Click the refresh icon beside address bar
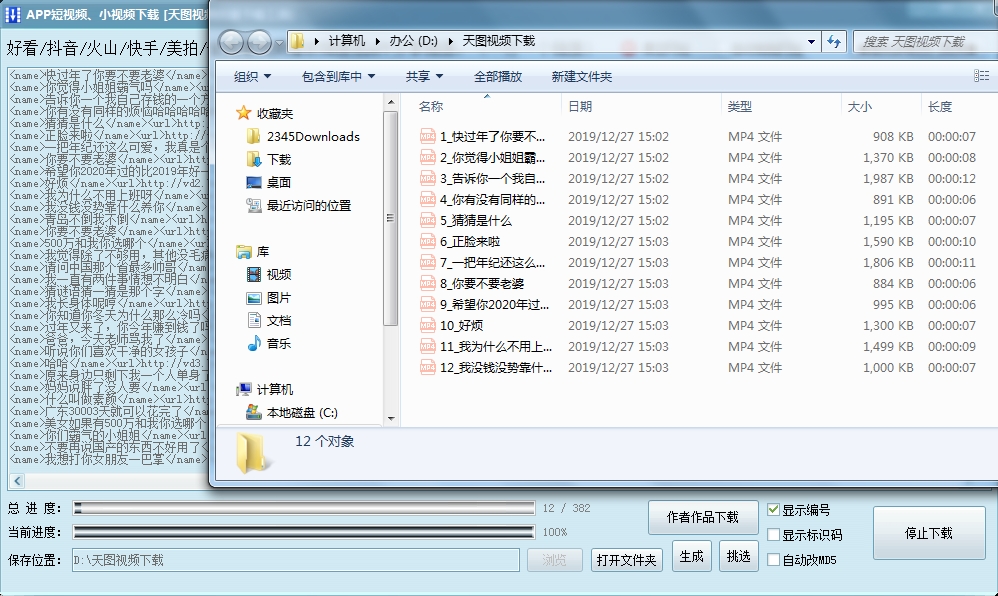The image size is (998, 596). tap(834, 42)
